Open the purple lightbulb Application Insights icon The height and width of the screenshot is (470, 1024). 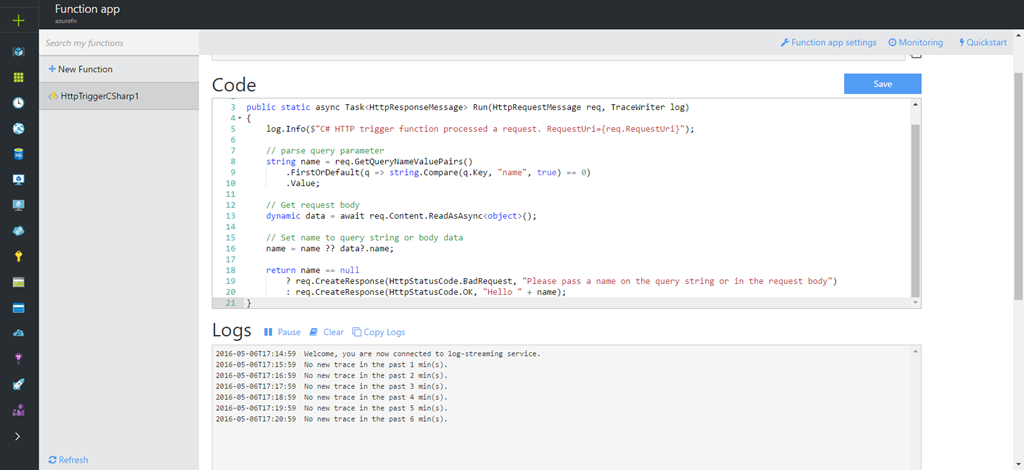click(x=18, y=358)
